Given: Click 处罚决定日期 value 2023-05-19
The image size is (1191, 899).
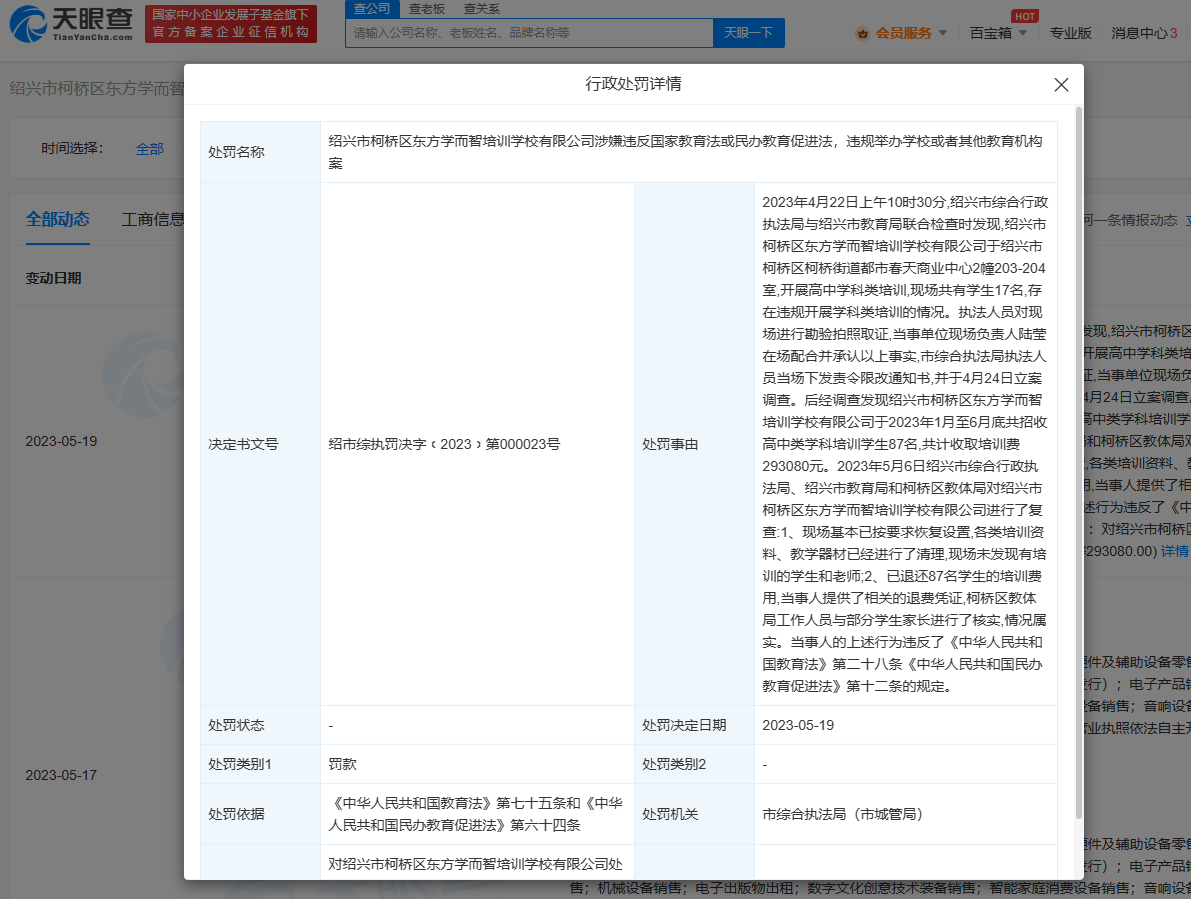Looking at the screenshot, I should pyautogui.click(x=798, y=725).
